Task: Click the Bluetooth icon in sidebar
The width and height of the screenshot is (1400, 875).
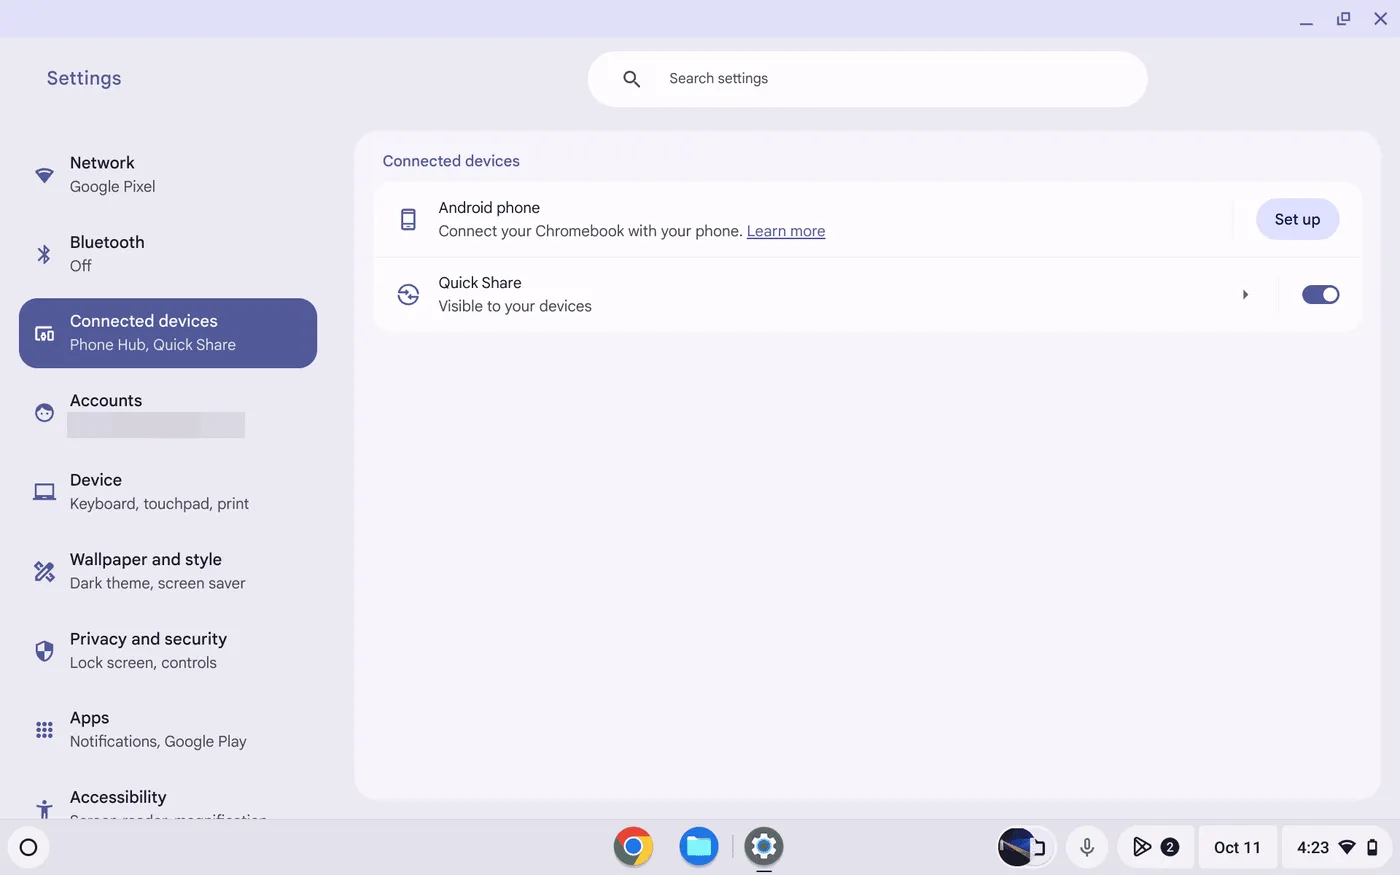Action: point(44,254)
